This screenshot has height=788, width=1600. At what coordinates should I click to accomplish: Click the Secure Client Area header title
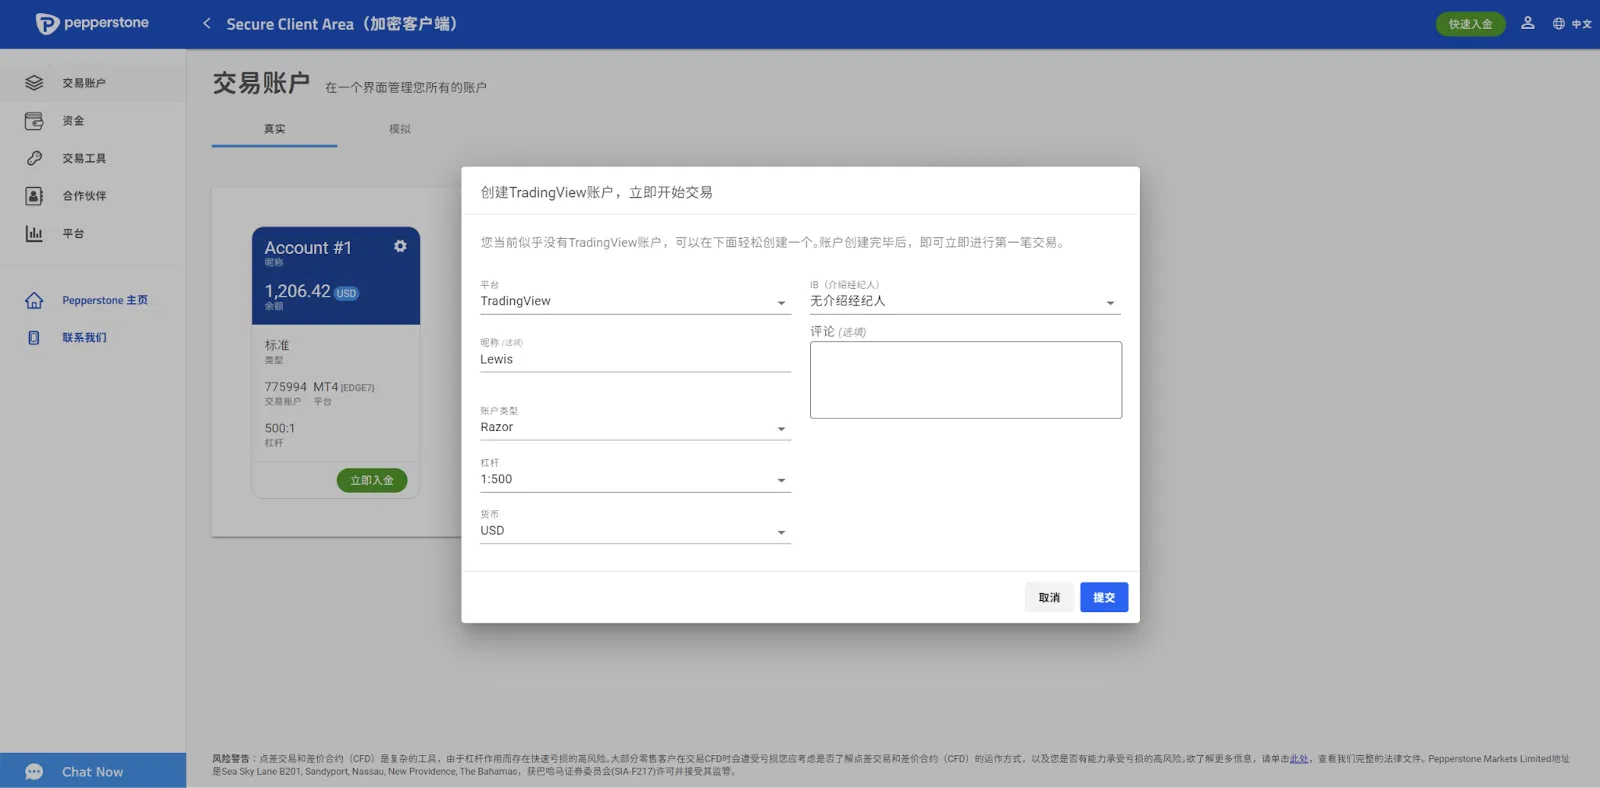coord(341,24)
